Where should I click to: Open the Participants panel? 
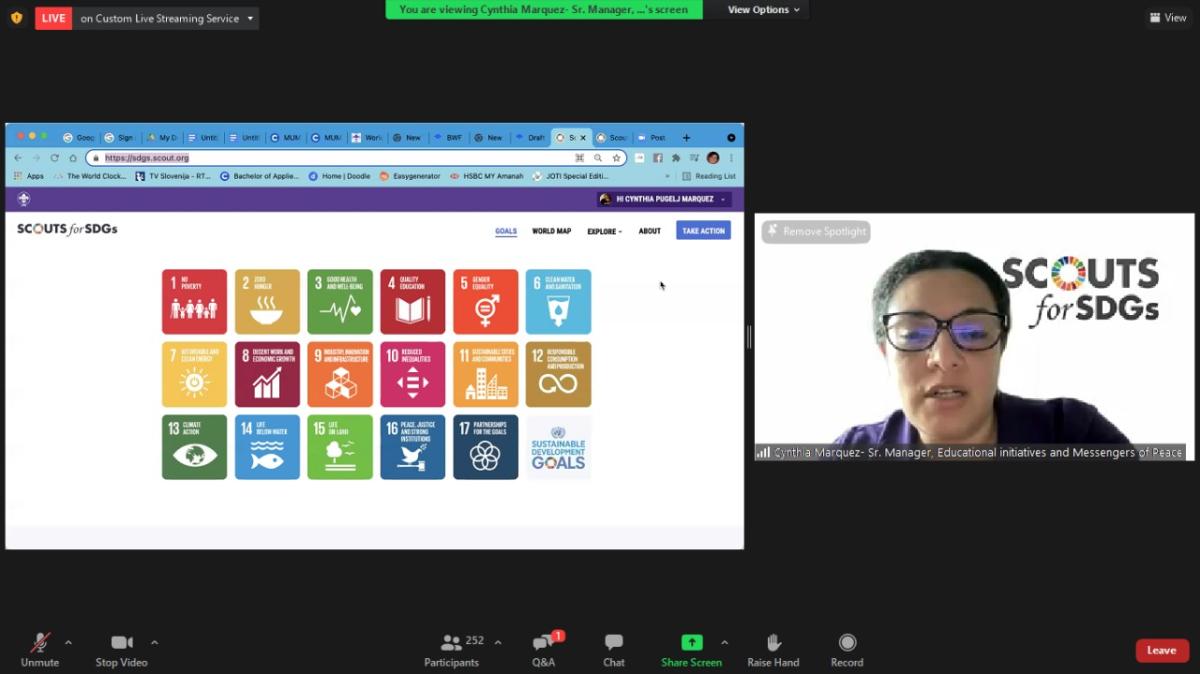(x=452, y=649)
